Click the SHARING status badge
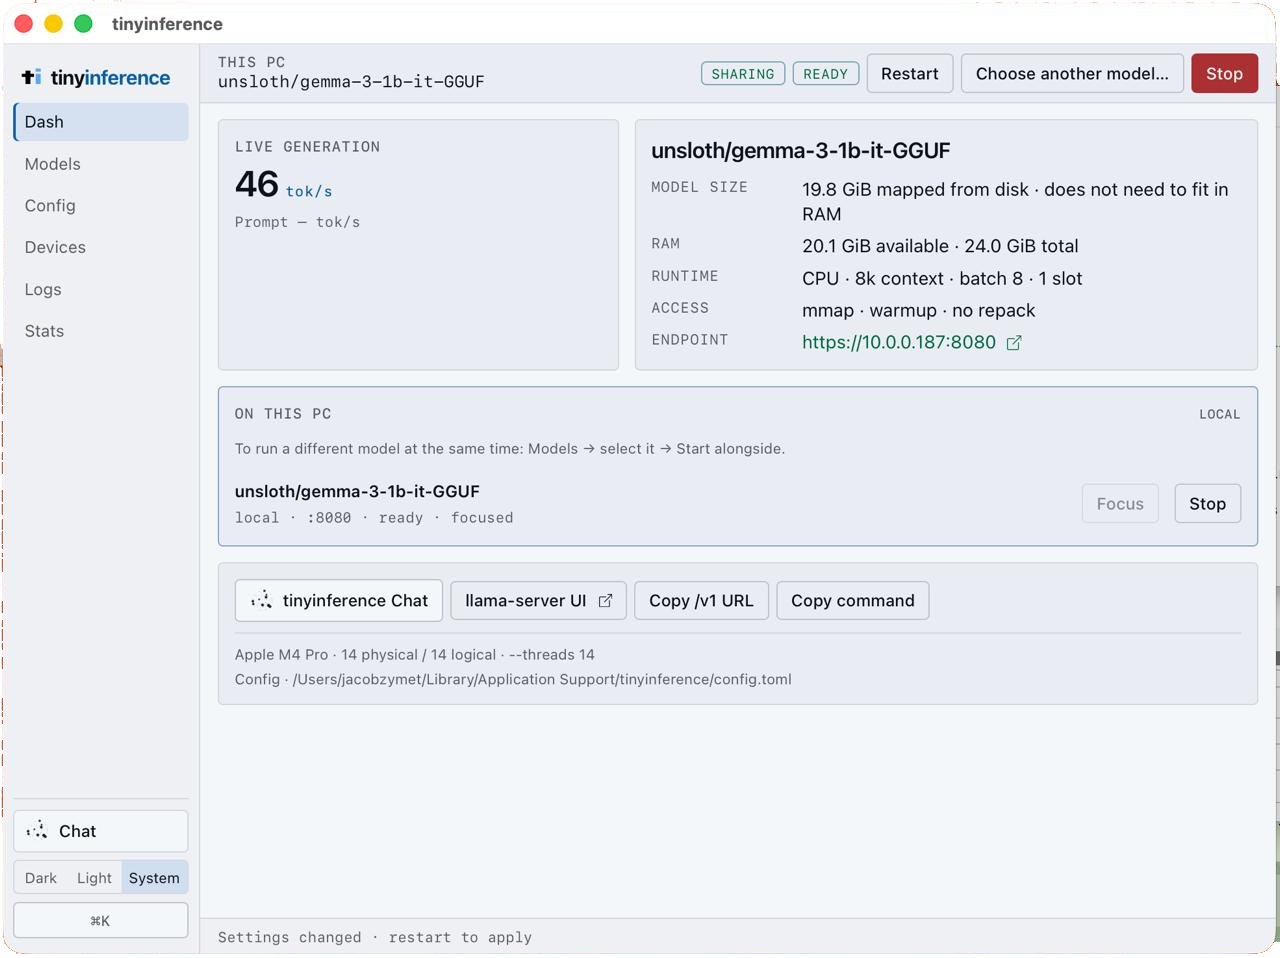This screenshot has width=1280, height=958. [743, 74]
